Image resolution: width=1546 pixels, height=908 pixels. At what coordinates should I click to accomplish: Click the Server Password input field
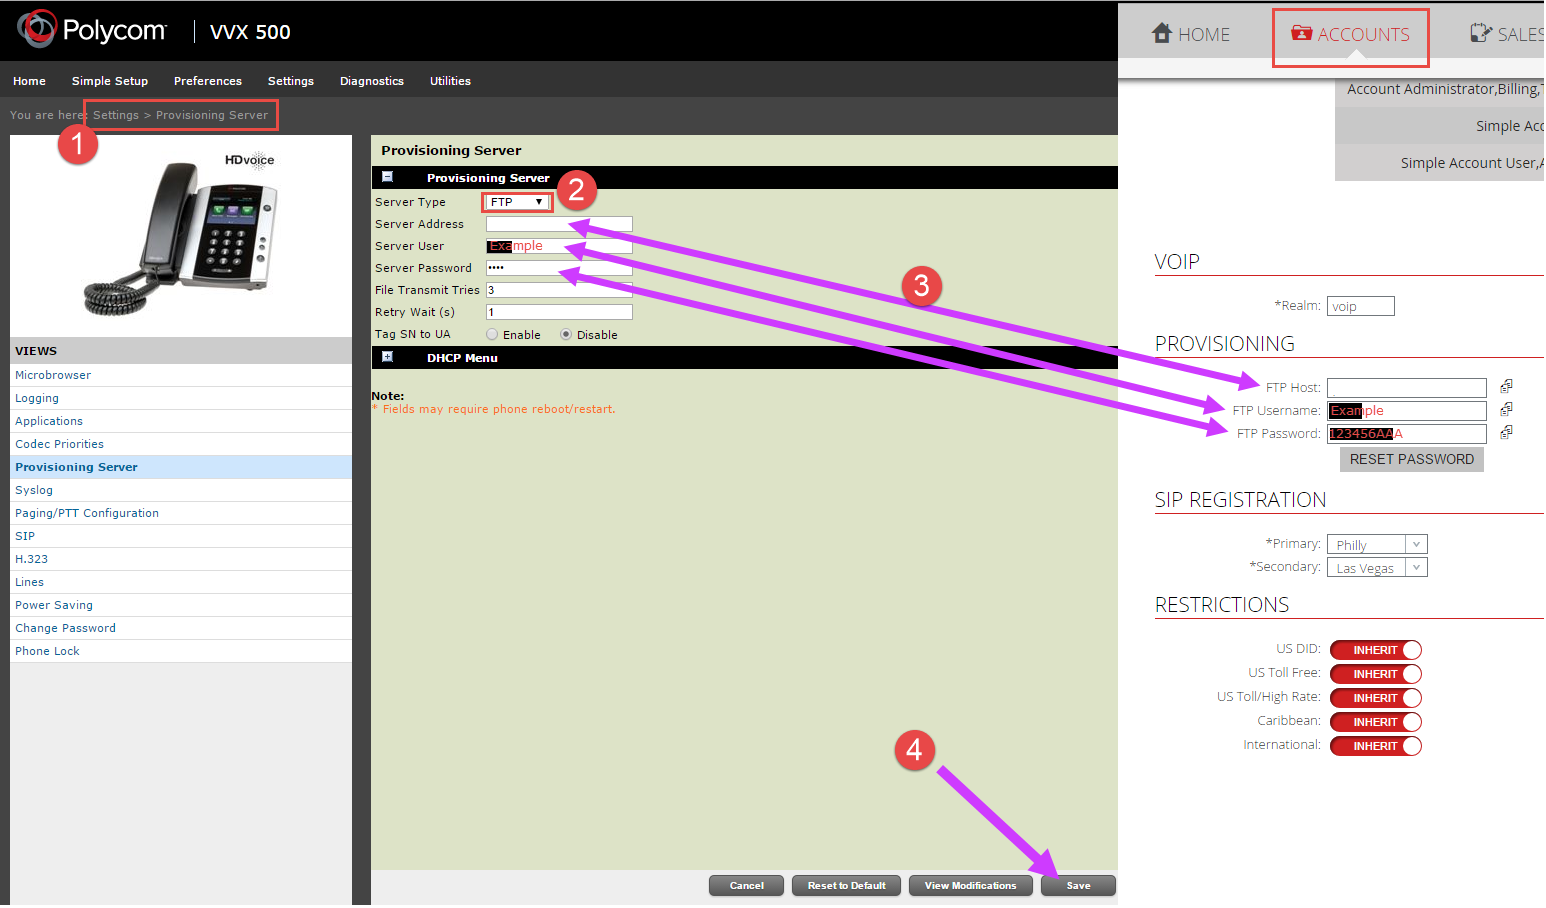pyautogui.click(x=559, y=268)
